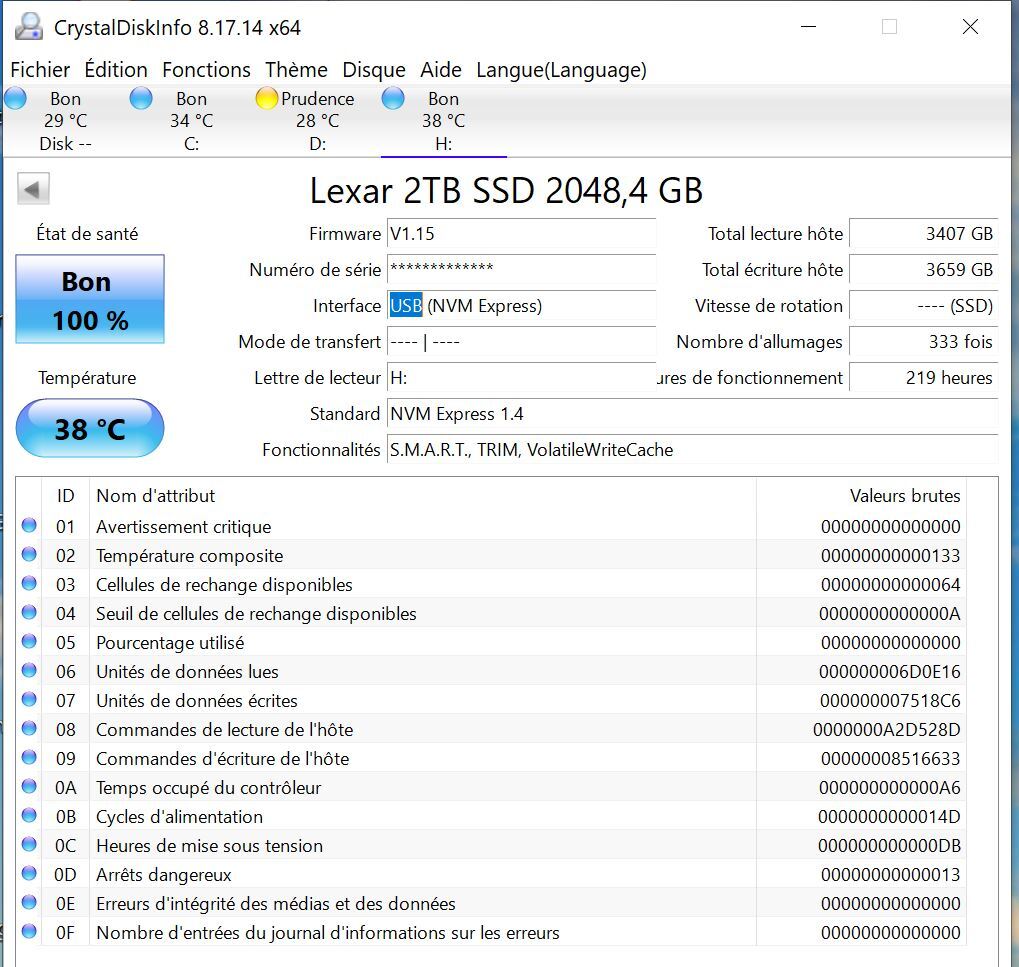
Task: Open the Fonctions menu
Action: tap(206, 70)
